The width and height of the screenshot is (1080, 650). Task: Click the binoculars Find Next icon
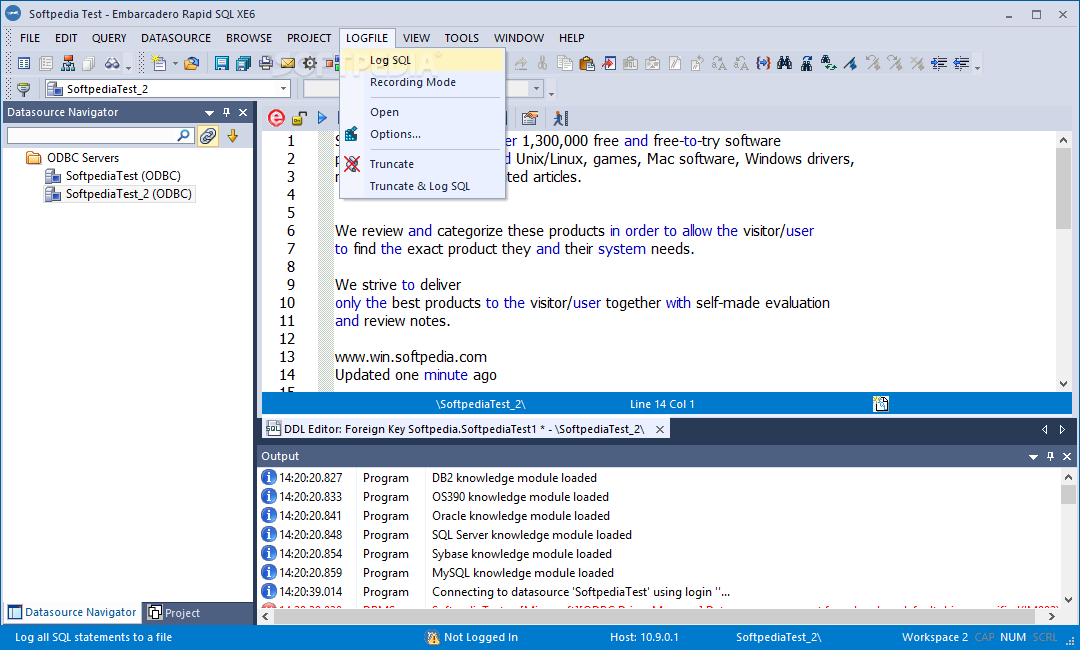point(807,64)
